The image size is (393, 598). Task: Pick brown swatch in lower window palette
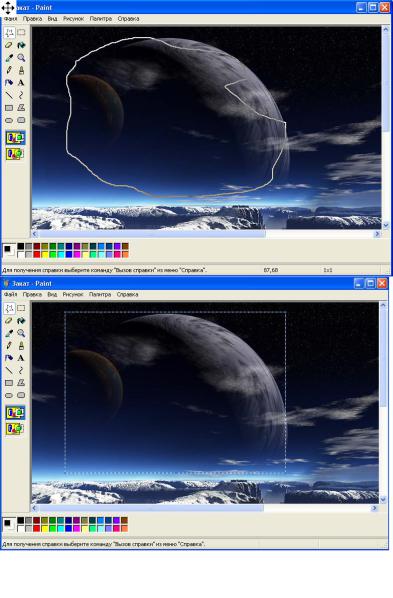125,521
